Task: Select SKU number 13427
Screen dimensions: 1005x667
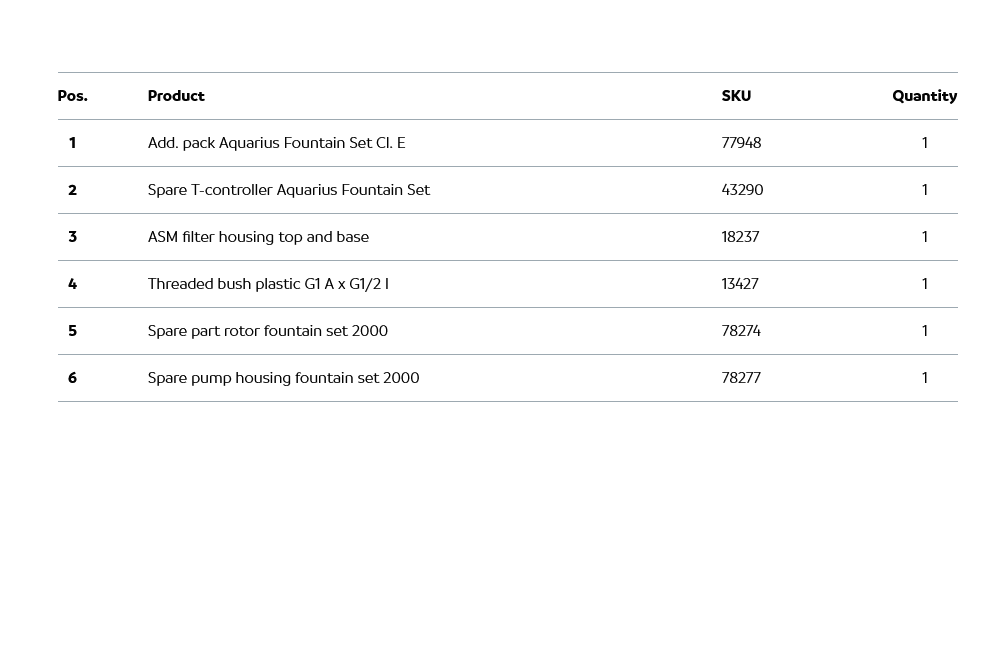Action: [740, 284]
